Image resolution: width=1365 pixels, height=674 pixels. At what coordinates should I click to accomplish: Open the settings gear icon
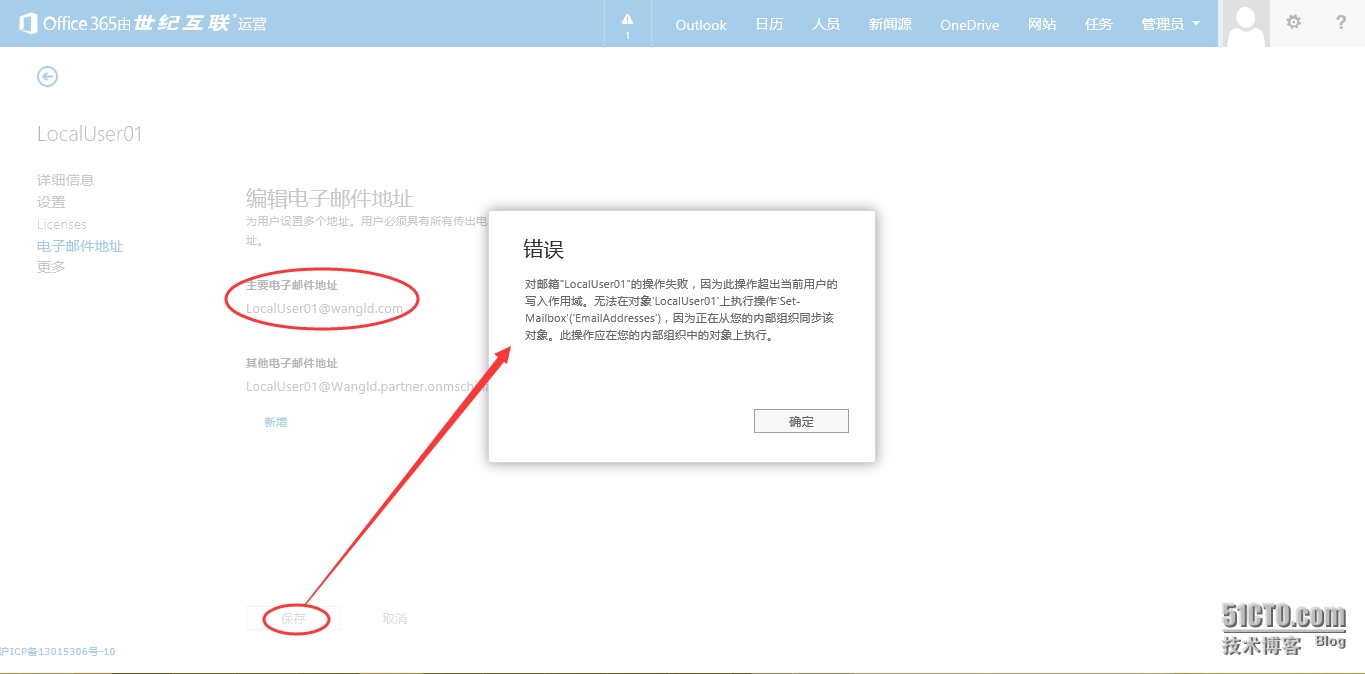1293,22
